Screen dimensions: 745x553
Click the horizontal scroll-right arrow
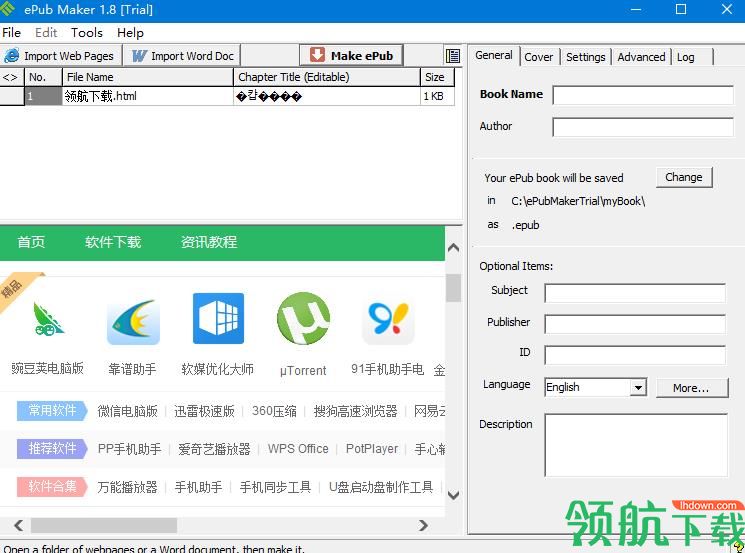click(423, 525)
